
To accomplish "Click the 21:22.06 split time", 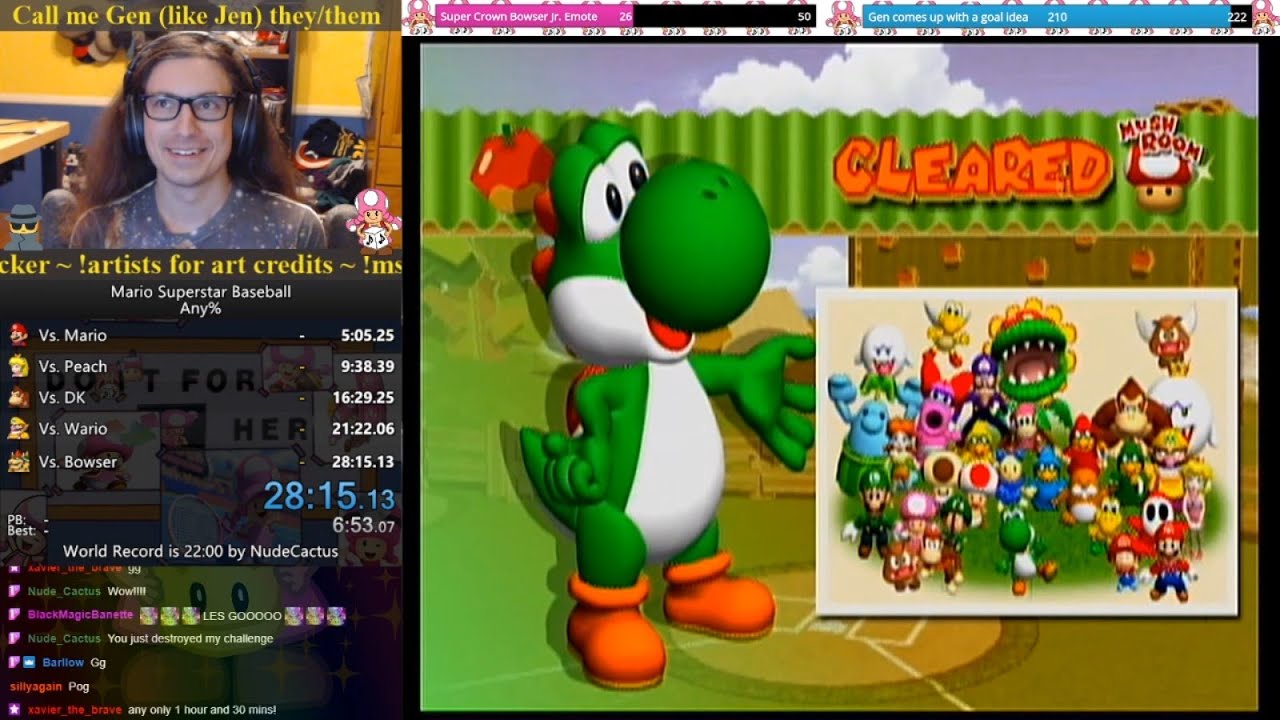I will (363, 429).
